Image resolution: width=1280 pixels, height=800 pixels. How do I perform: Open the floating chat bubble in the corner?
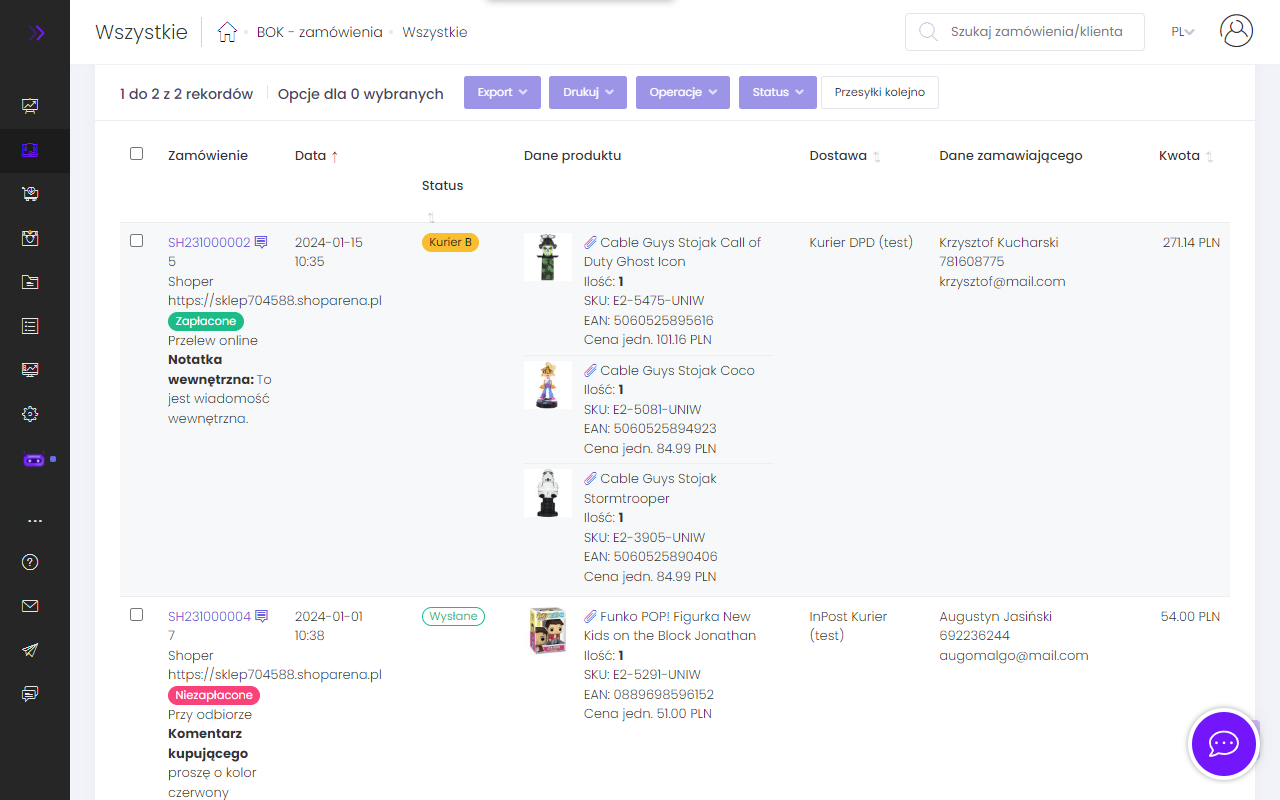pyautogui.click(x=1223, y=744)
